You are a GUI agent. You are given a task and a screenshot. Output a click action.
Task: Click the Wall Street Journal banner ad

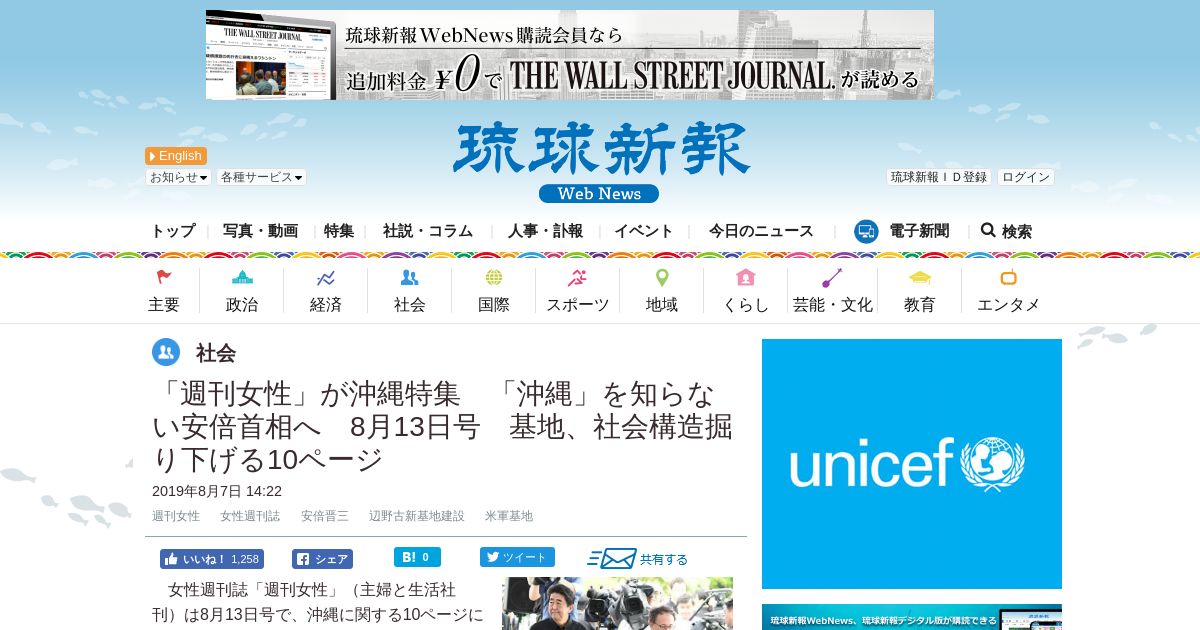(x=570, y=55)
